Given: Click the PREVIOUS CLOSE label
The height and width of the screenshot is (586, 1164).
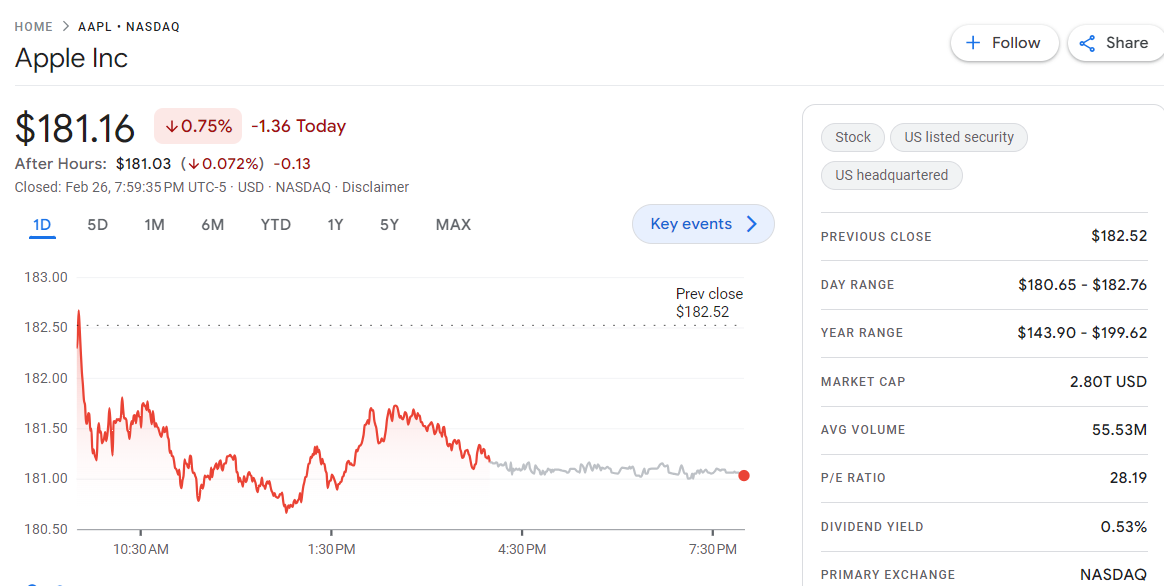Looking at the screenshot, I should (876, 237).
